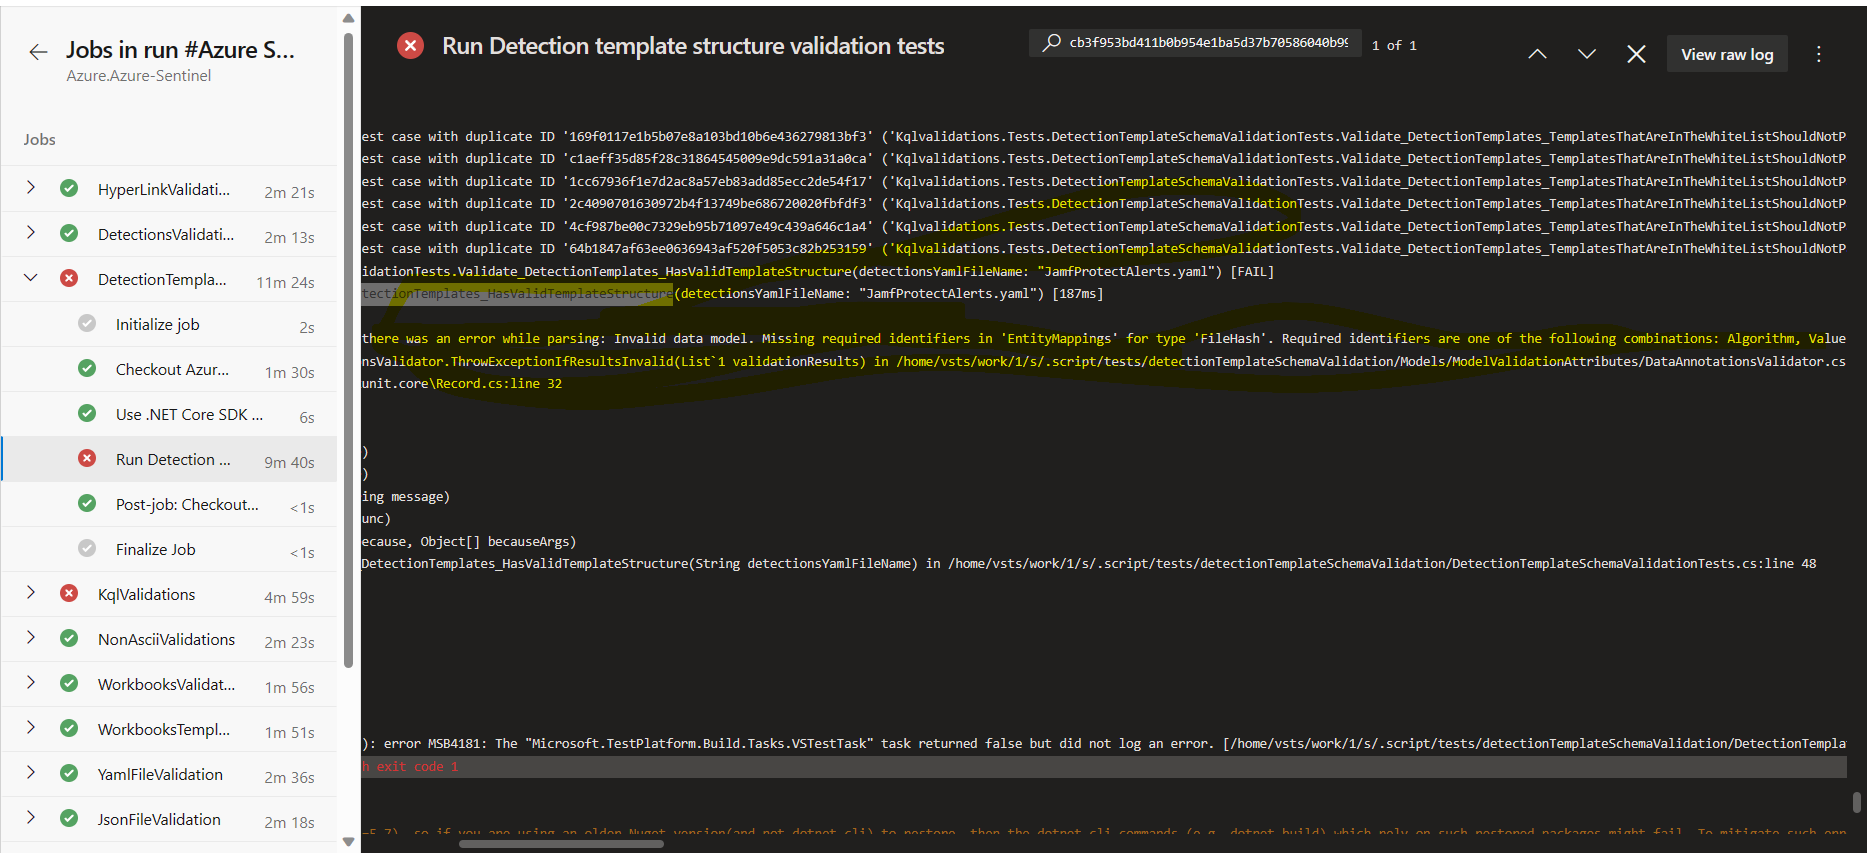Select the NonAsciiValidations job row
This screenshot has width=1867, height=853.
(x=170, y=639)
